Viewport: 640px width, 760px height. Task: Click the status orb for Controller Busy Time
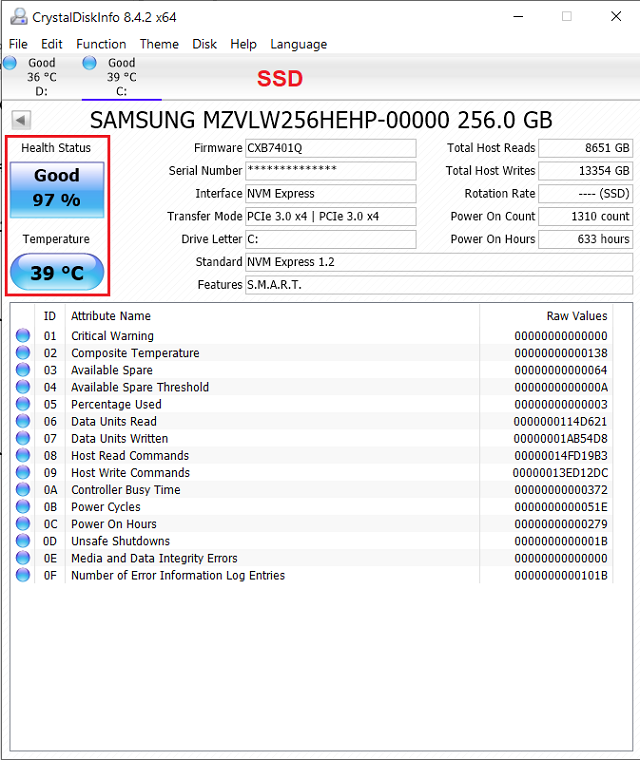coord(23,490)
